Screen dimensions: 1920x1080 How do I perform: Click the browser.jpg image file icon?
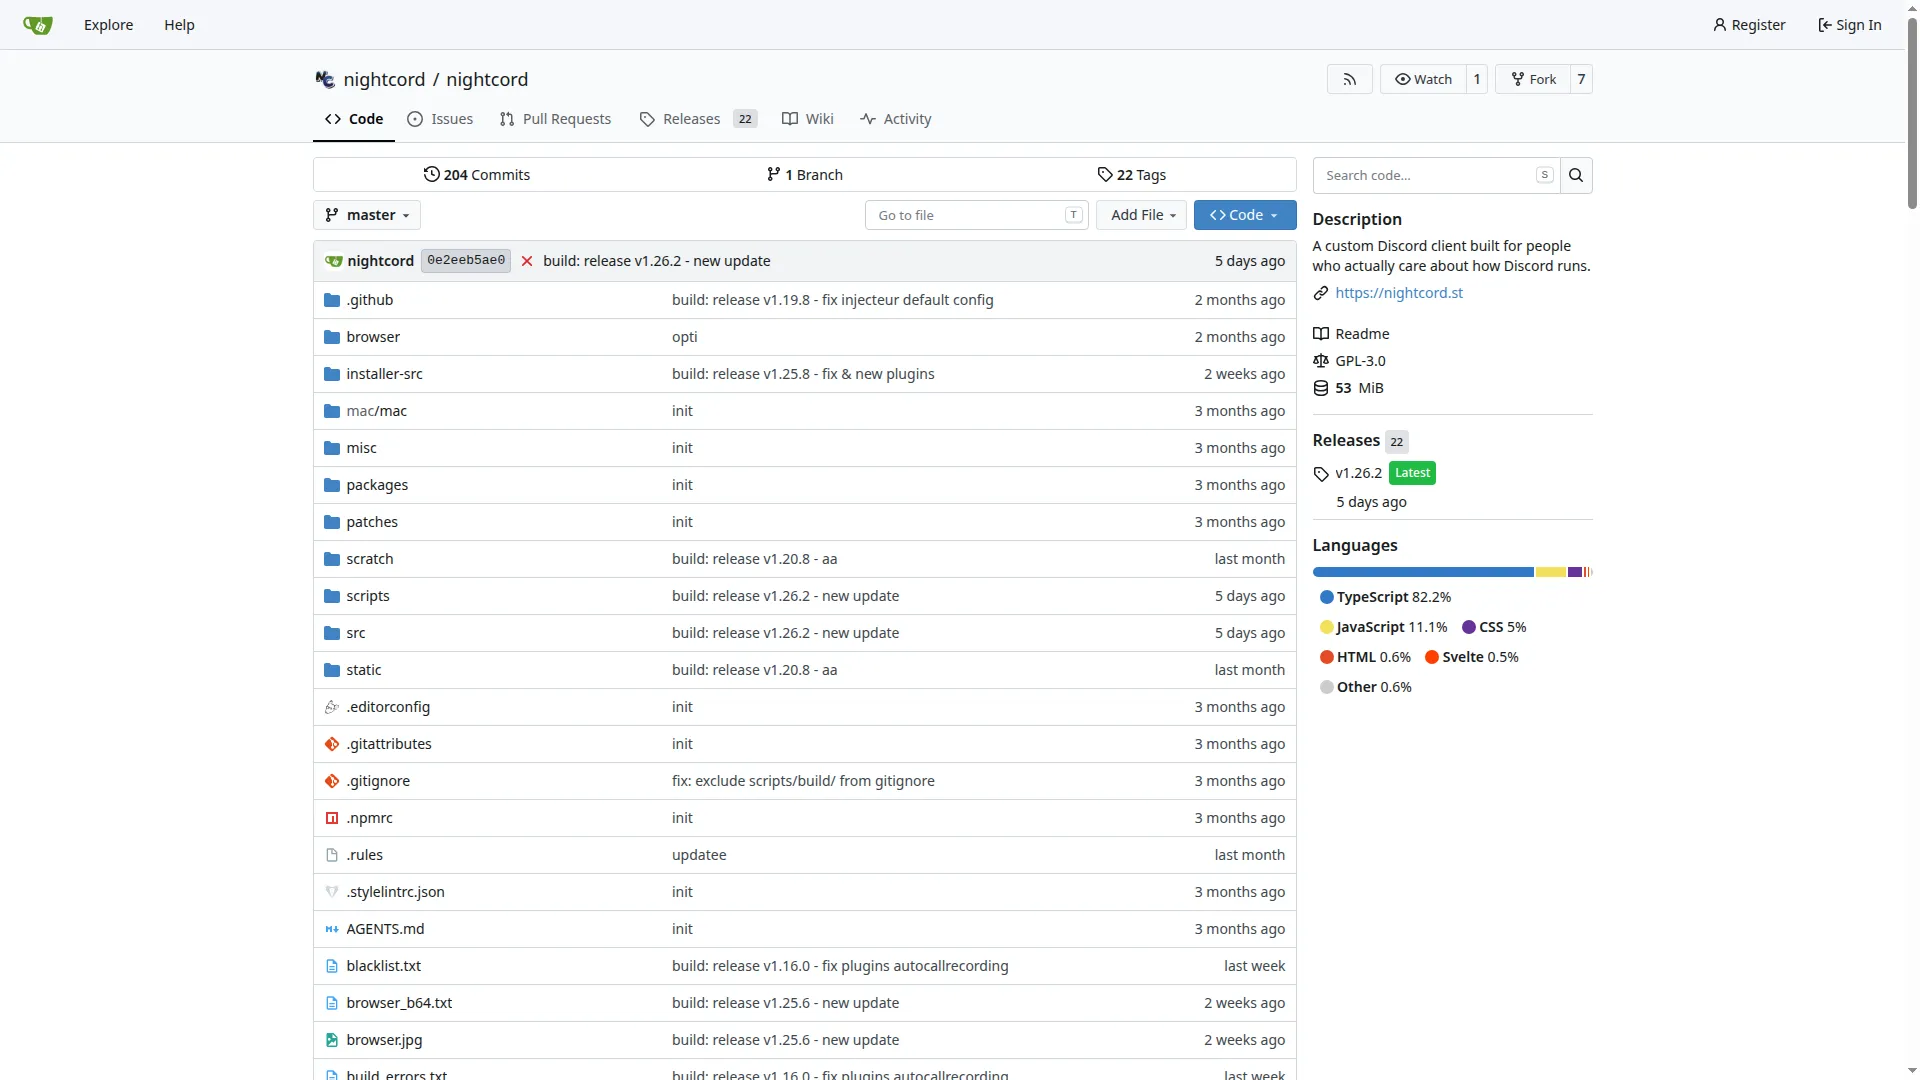(332, 1040)
